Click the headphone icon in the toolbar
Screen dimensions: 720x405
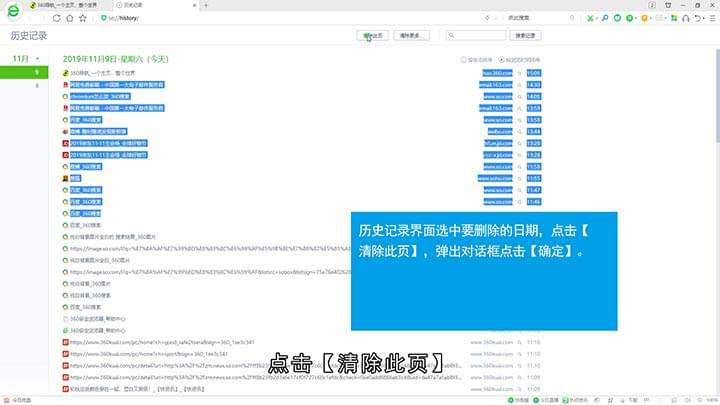point(686,18)
